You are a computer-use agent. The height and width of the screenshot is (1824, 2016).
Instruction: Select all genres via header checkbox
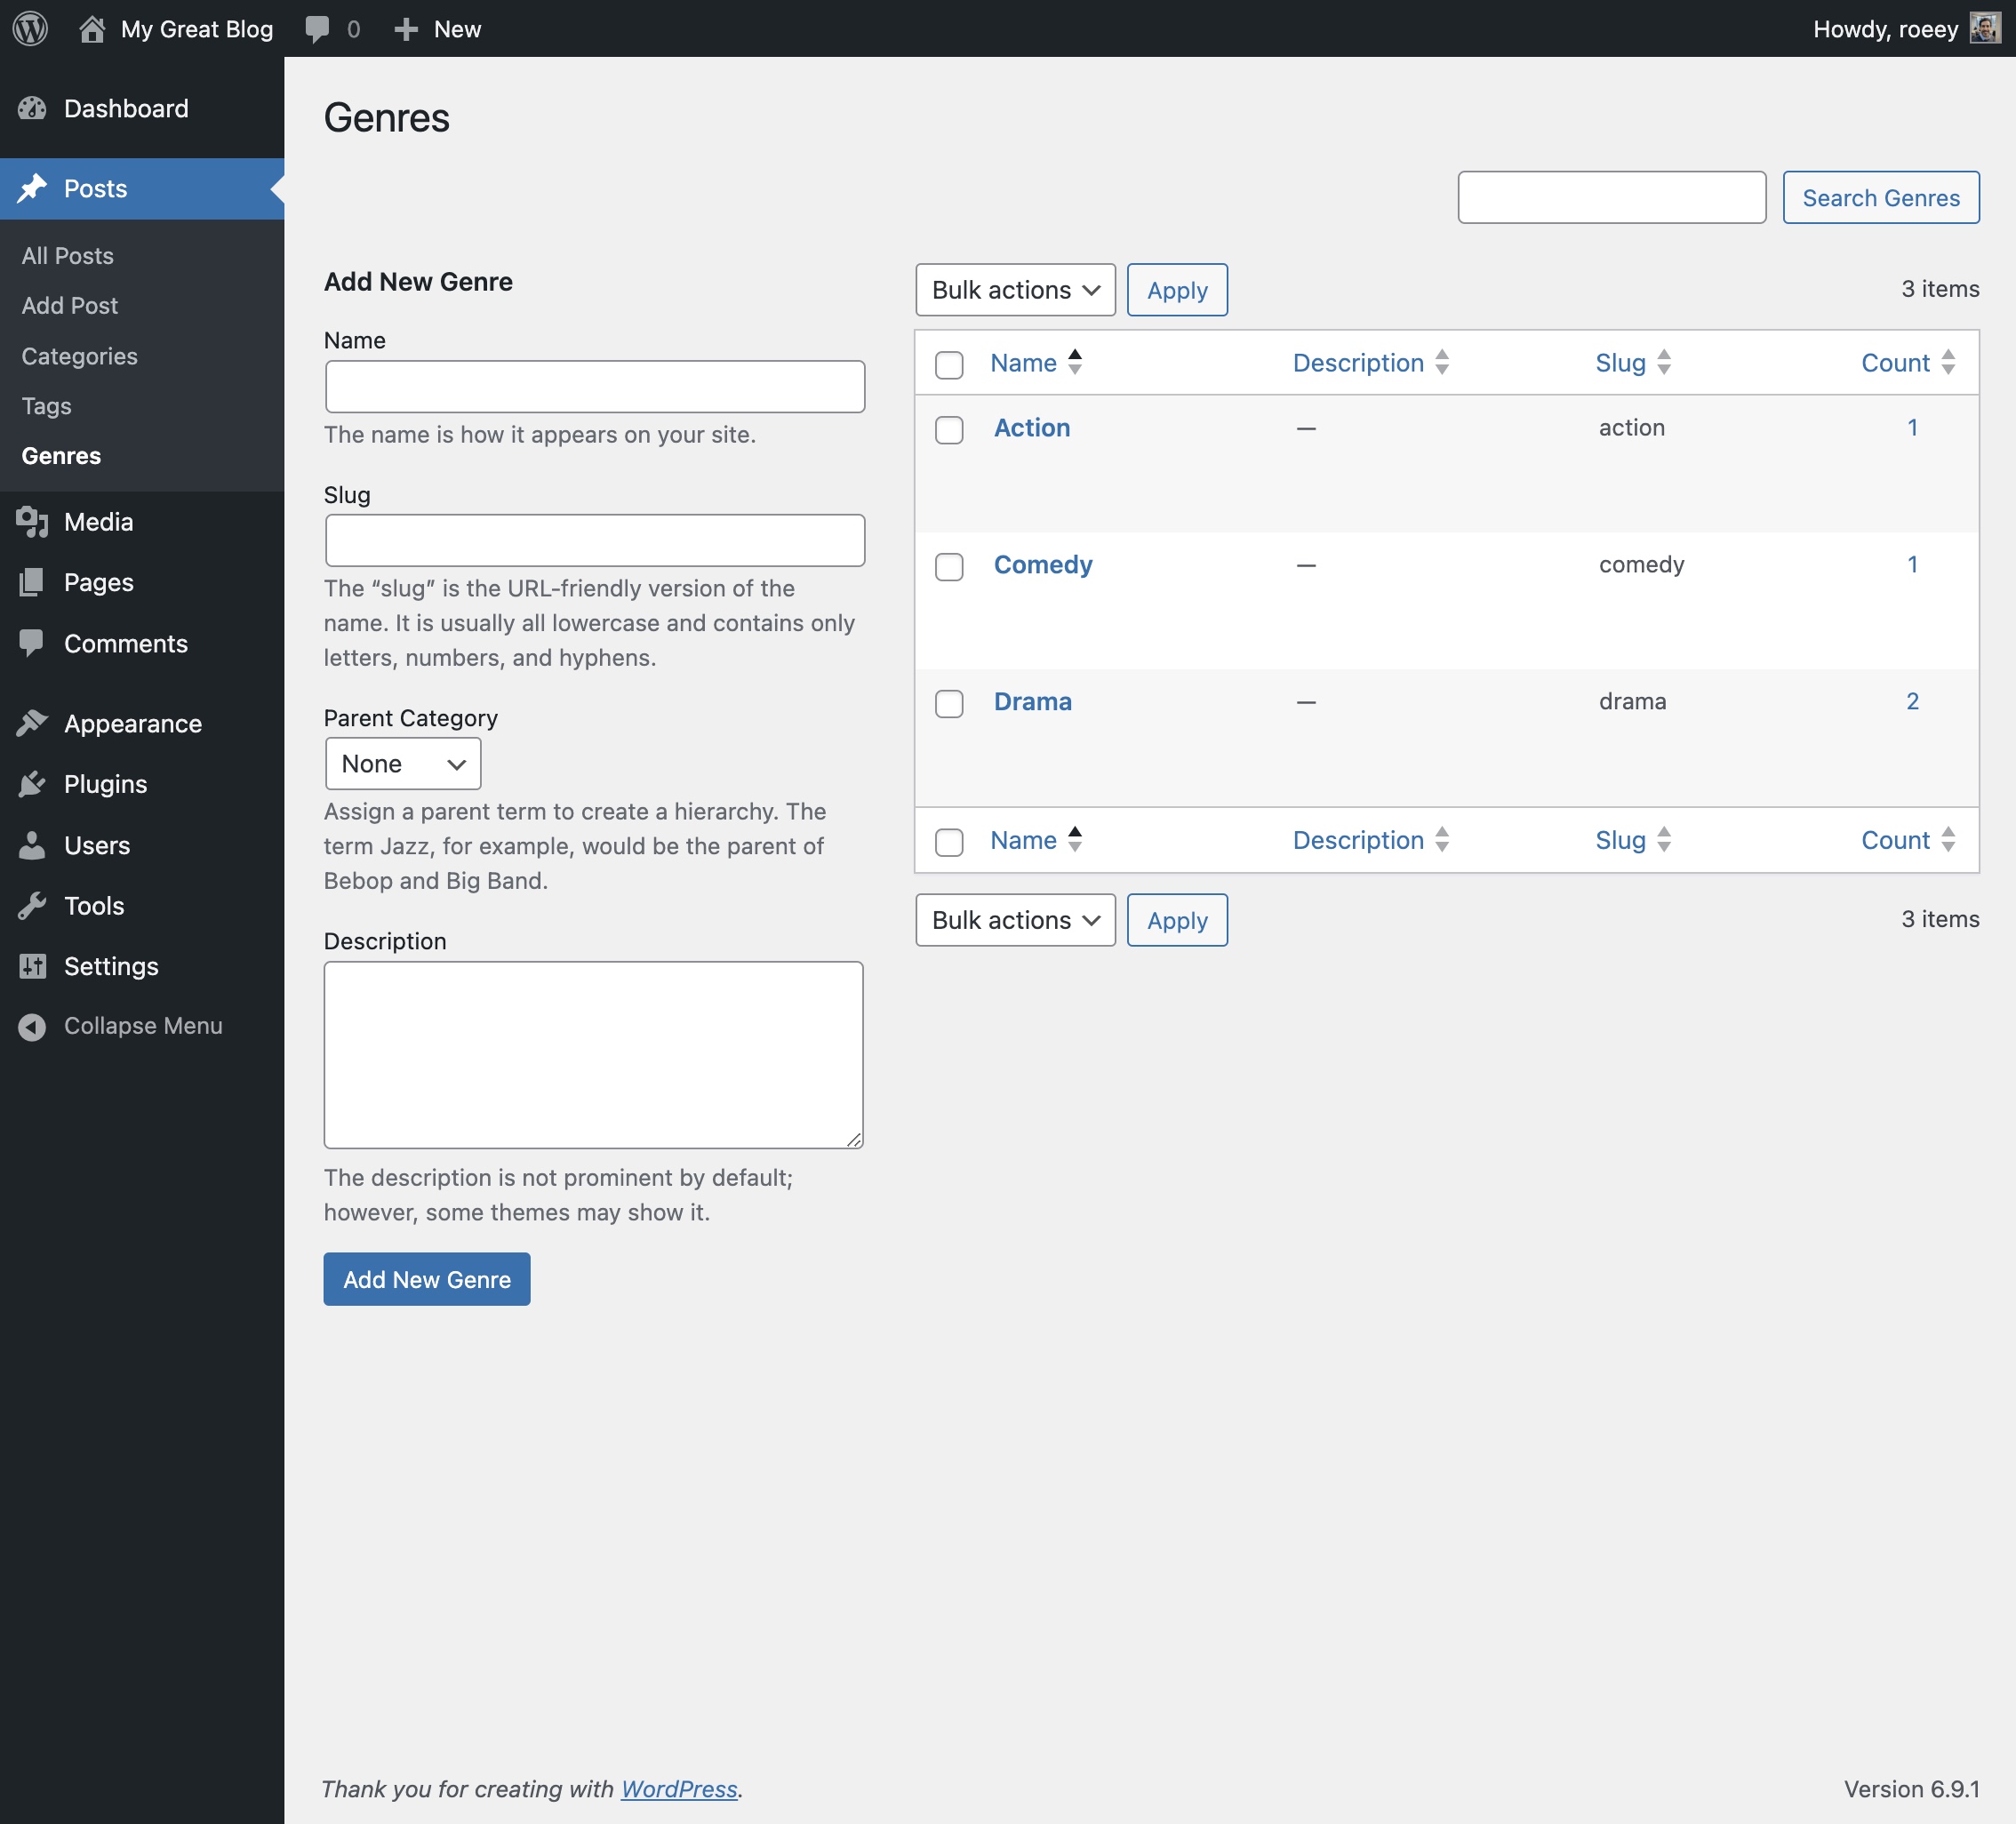(948, 364)
